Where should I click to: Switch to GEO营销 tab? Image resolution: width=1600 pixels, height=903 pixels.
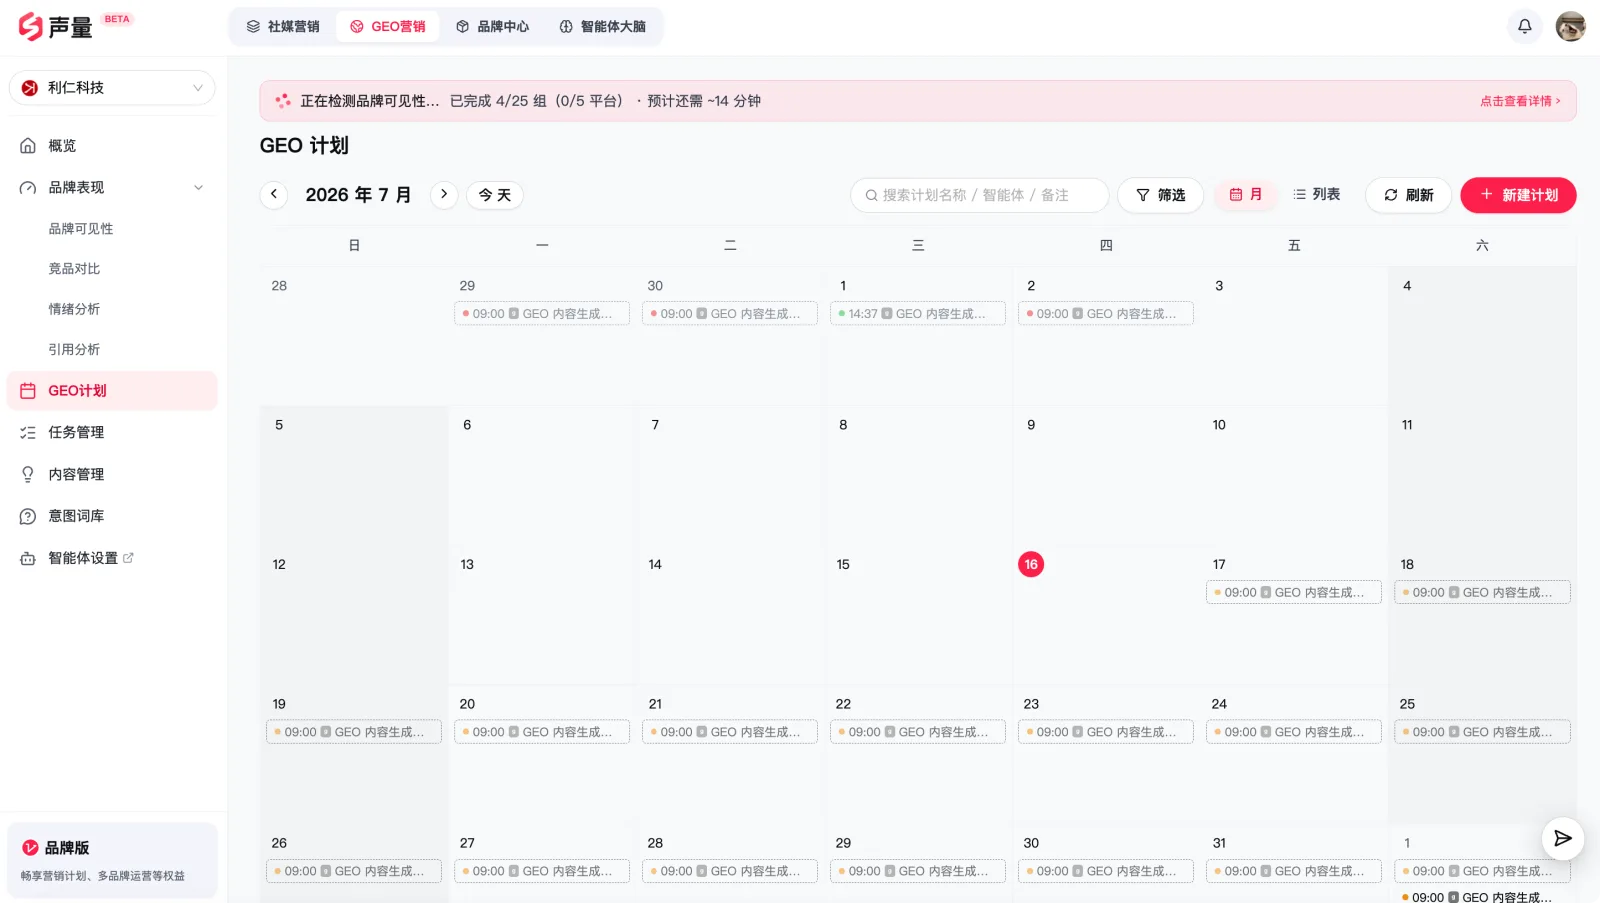click(x=388, y=26)
